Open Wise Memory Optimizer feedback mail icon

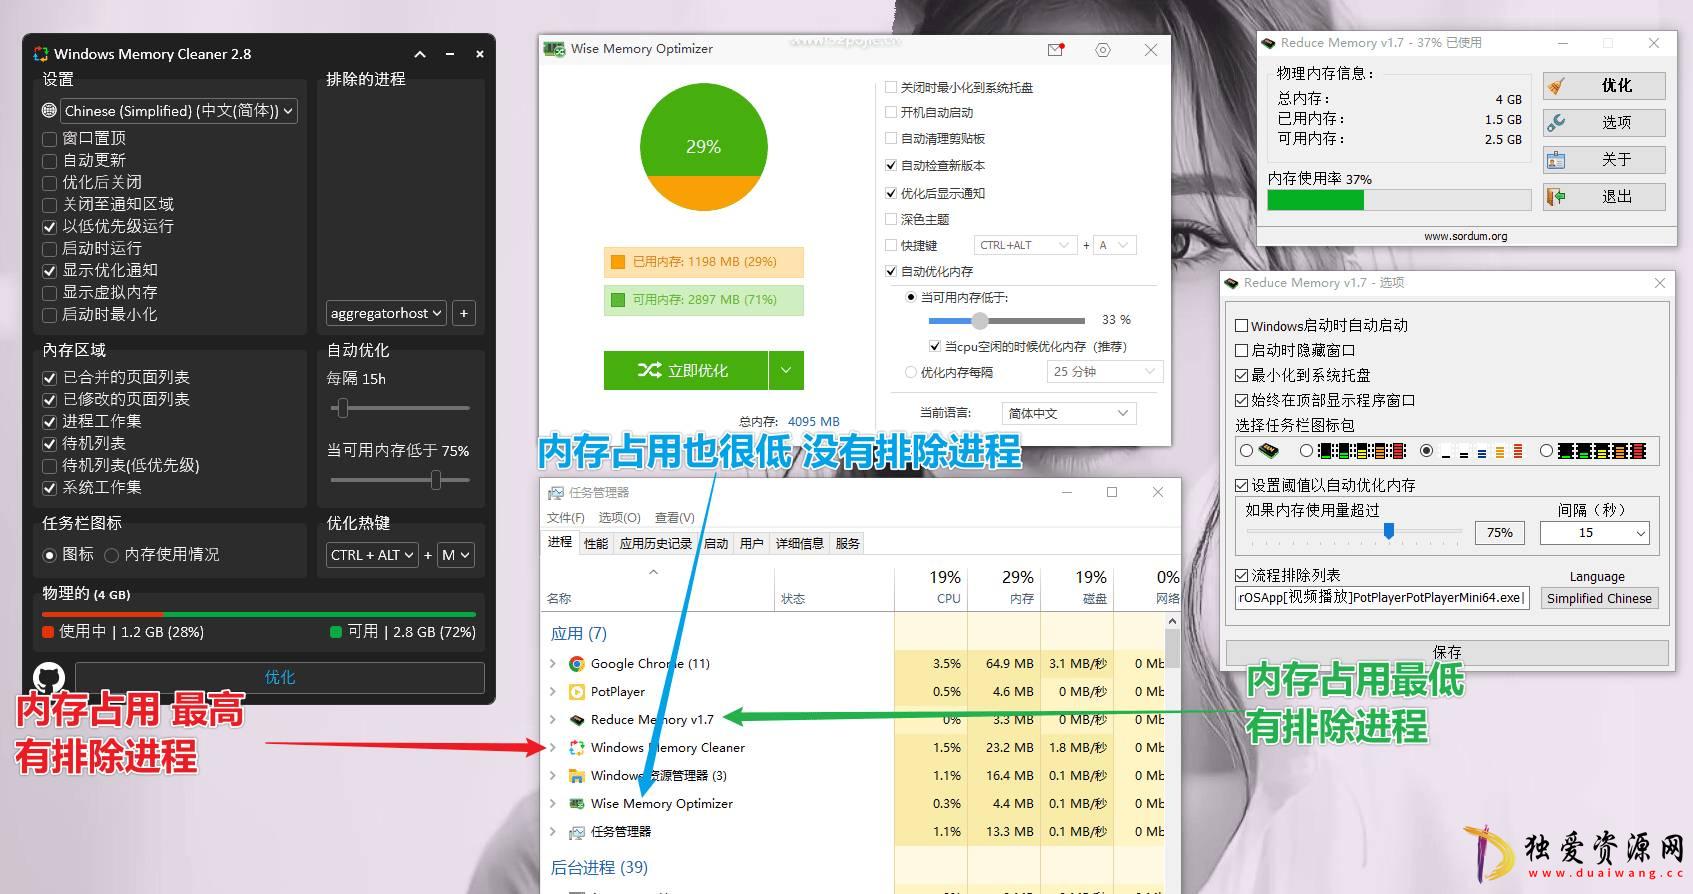pyautogui.click(x=1056, y=49)
